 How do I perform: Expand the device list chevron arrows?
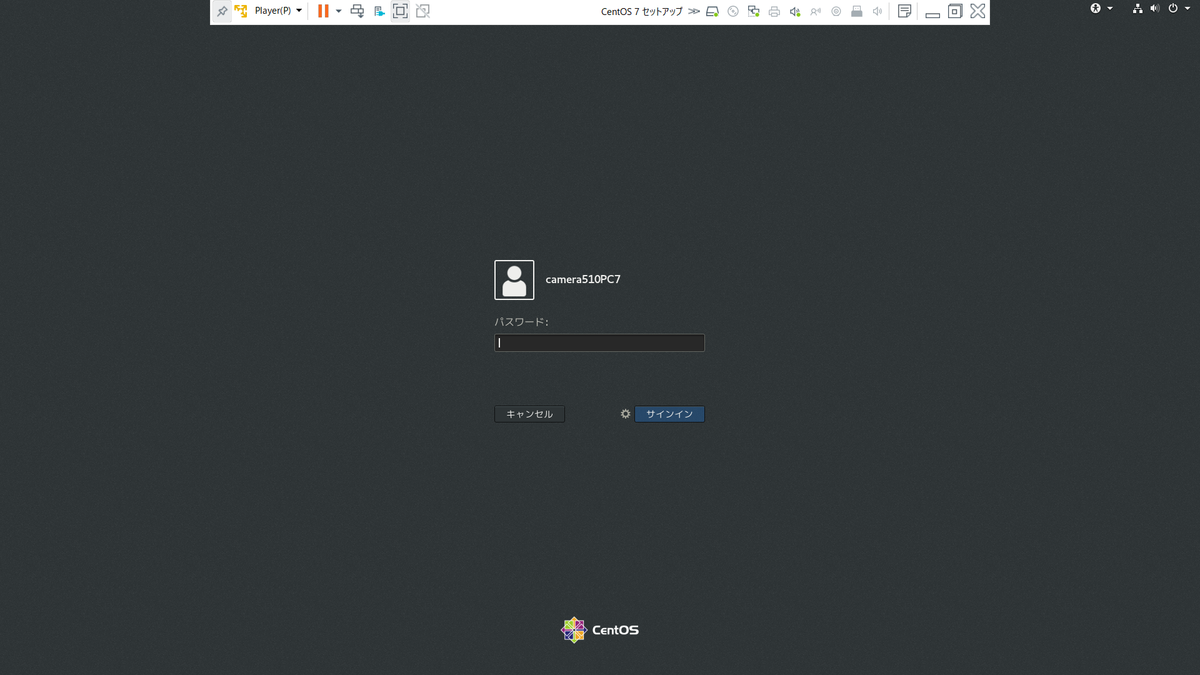click(694, 11)
